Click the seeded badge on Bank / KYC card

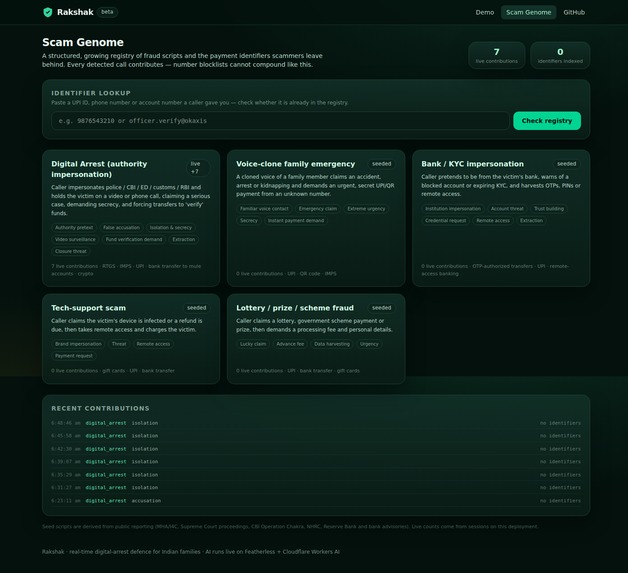566,164
